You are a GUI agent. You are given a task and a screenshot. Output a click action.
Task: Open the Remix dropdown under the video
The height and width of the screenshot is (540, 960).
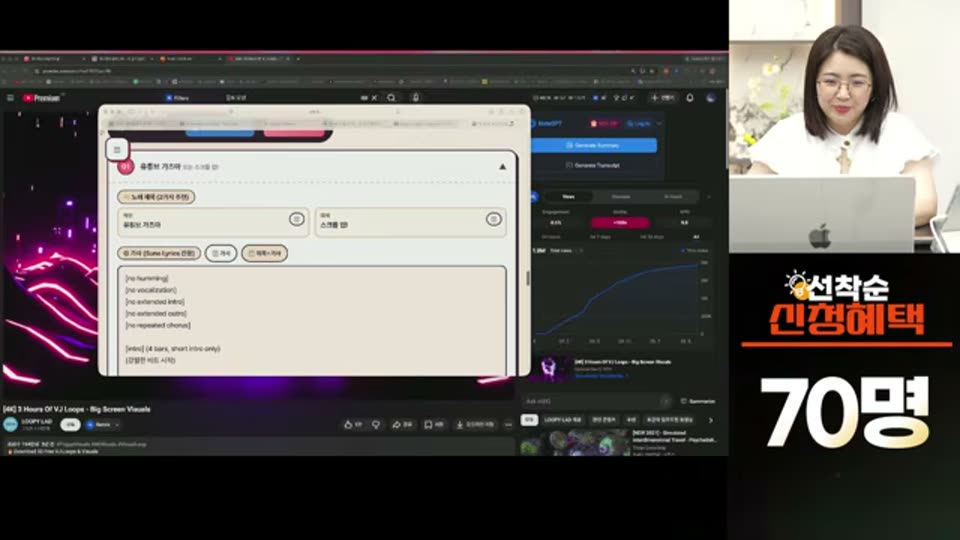tap(102, 424)
